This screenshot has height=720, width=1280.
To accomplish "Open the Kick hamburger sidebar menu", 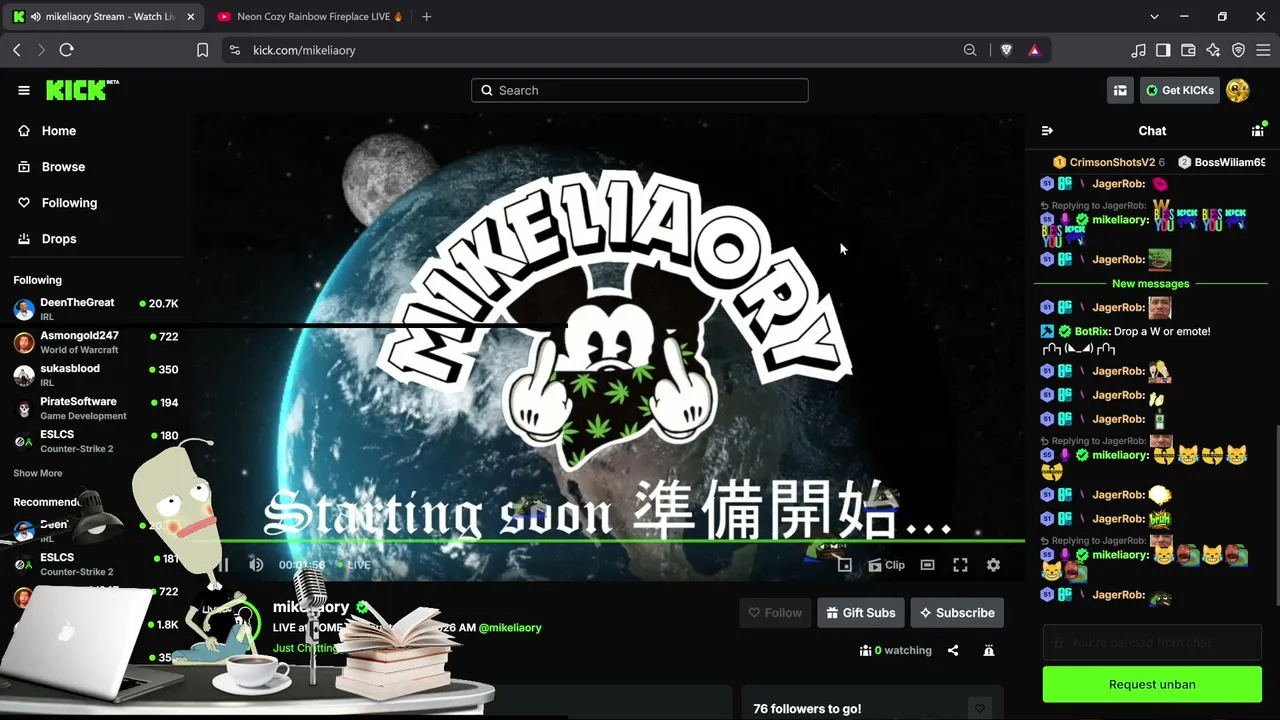I will point(24,90).
